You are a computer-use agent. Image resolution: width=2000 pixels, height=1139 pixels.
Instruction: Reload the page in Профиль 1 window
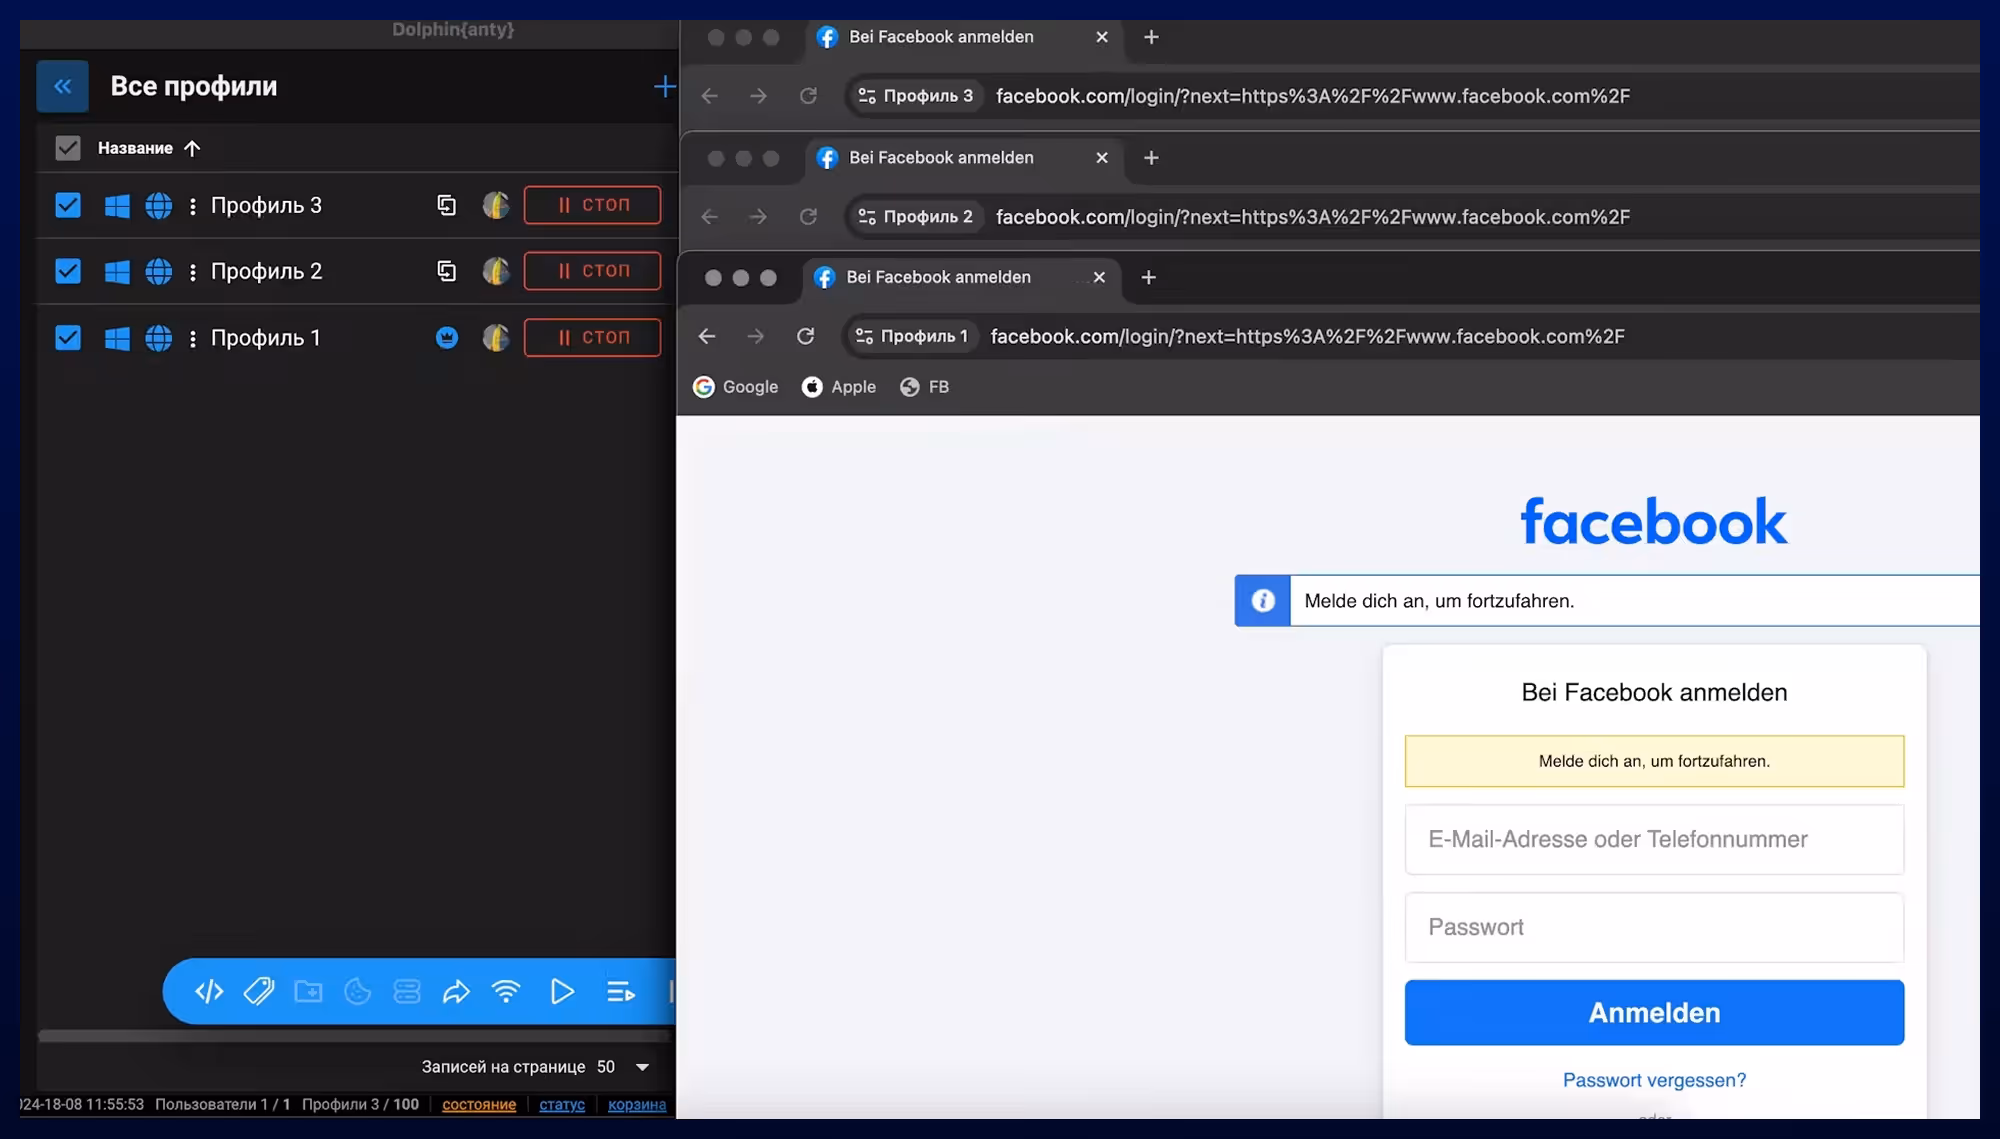[805, 336]
